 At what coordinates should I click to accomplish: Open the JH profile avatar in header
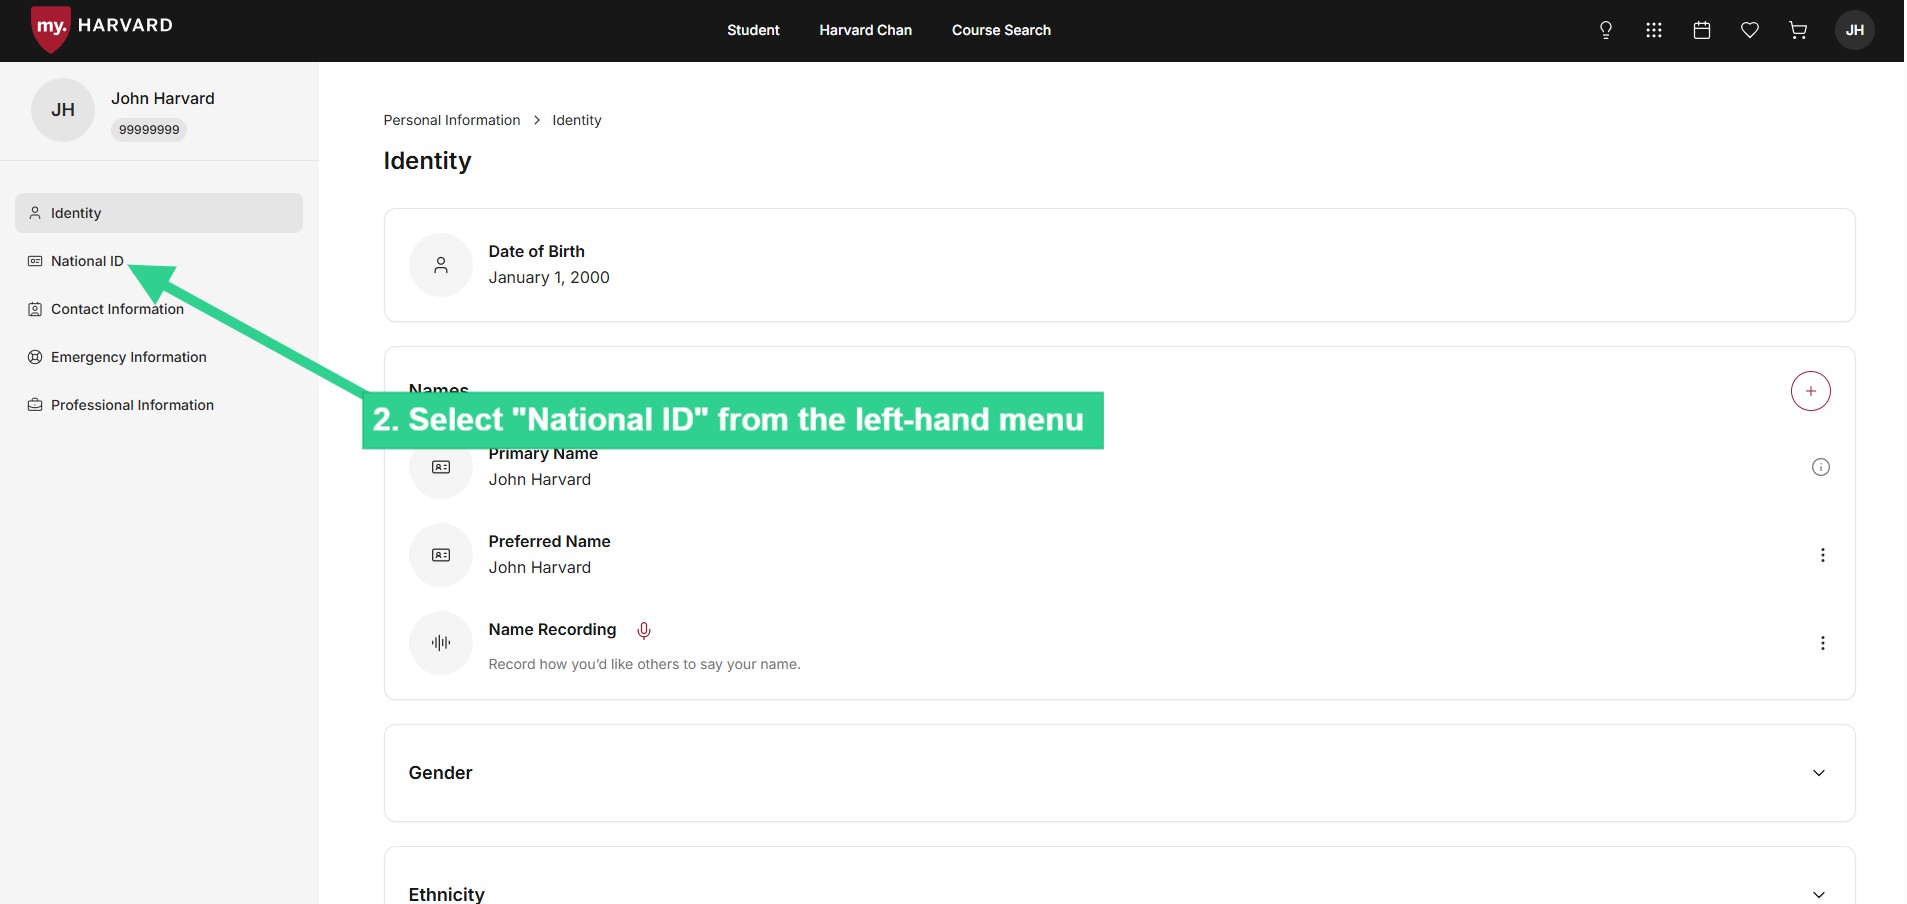[1855, 30]
